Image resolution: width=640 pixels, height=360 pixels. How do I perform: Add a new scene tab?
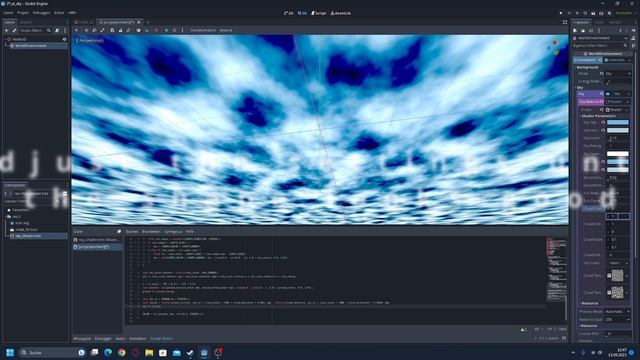coord(148,22)
